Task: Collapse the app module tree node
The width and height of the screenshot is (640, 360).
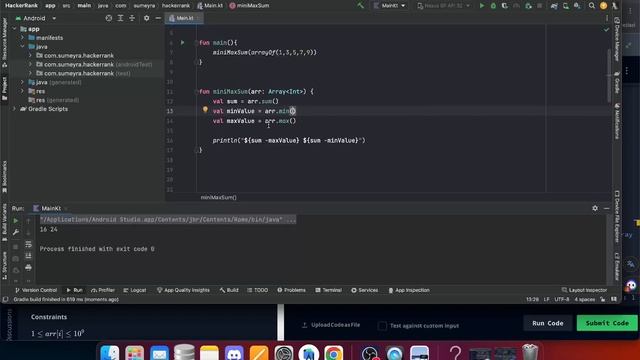Action: tap(15, 29)
